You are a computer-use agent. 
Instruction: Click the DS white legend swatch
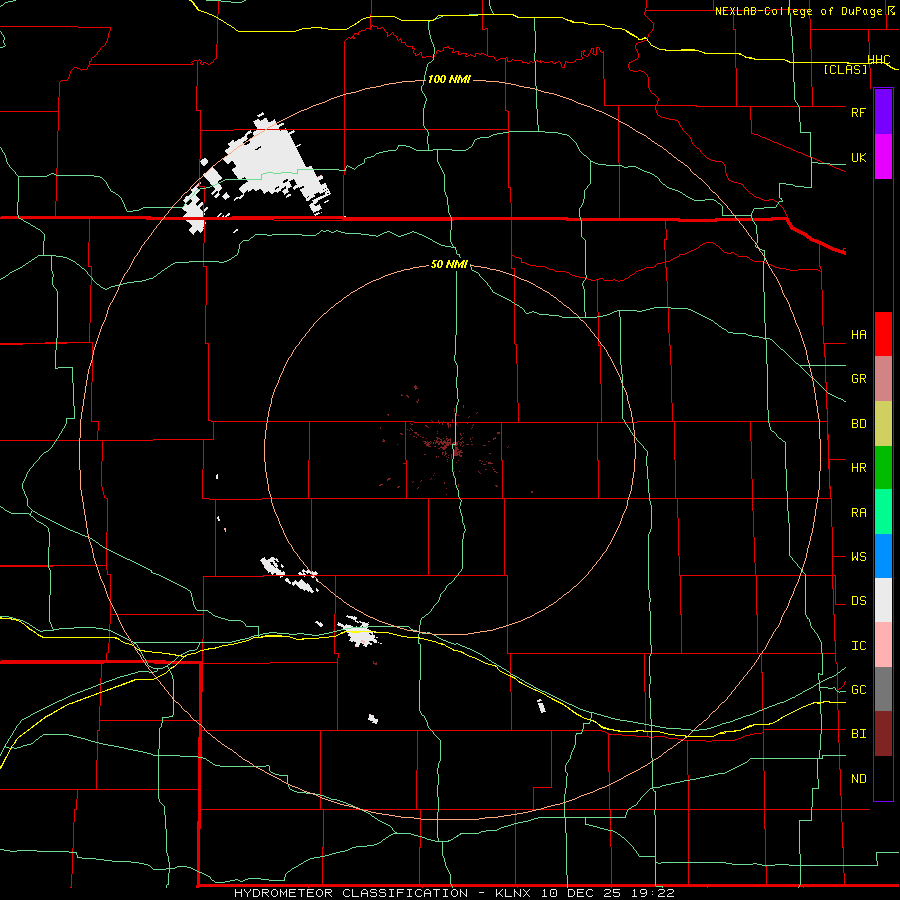click(883, 600)
